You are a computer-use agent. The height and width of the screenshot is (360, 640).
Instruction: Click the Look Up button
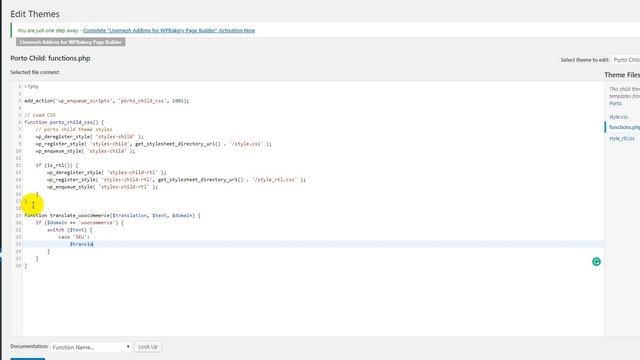click(x=148, y=347)
